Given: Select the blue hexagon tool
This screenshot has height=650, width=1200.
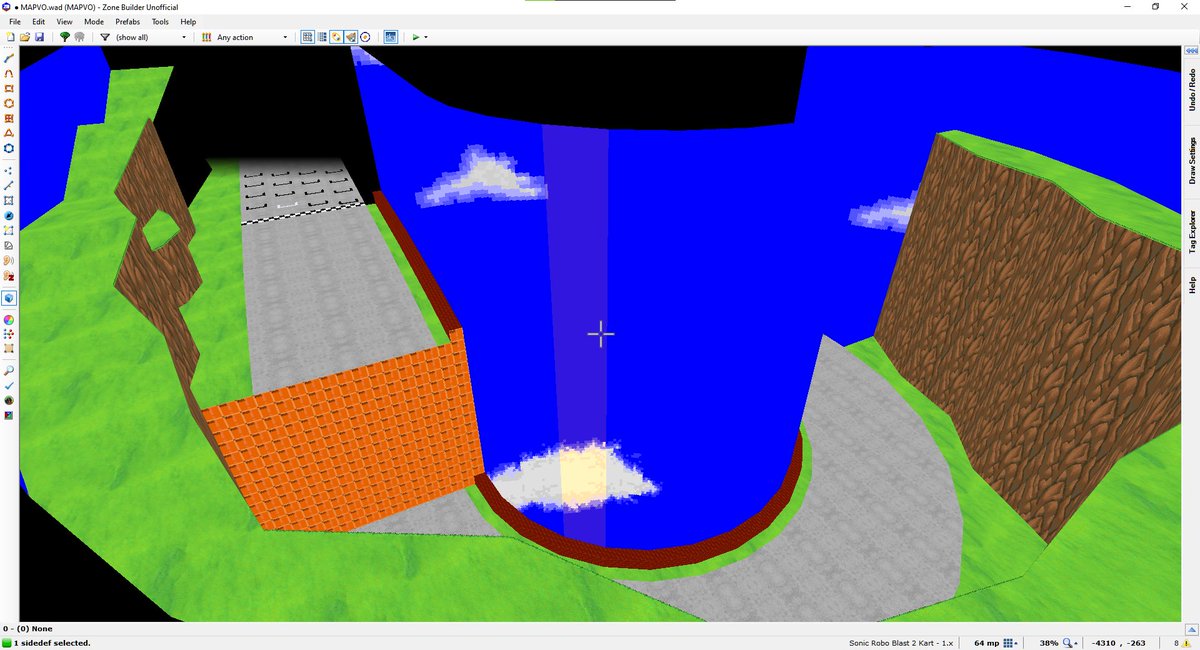Looking at the screenshot, I should 9,148.
